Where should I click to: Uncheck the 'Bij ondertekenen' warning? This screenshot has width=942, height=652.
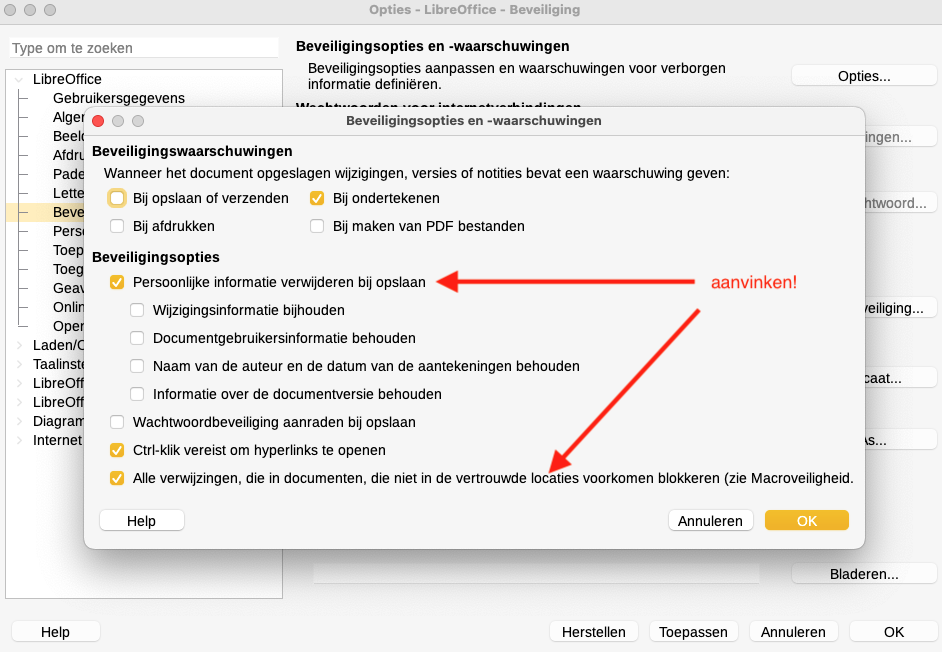pyautogui.click(x=317, y=198)
